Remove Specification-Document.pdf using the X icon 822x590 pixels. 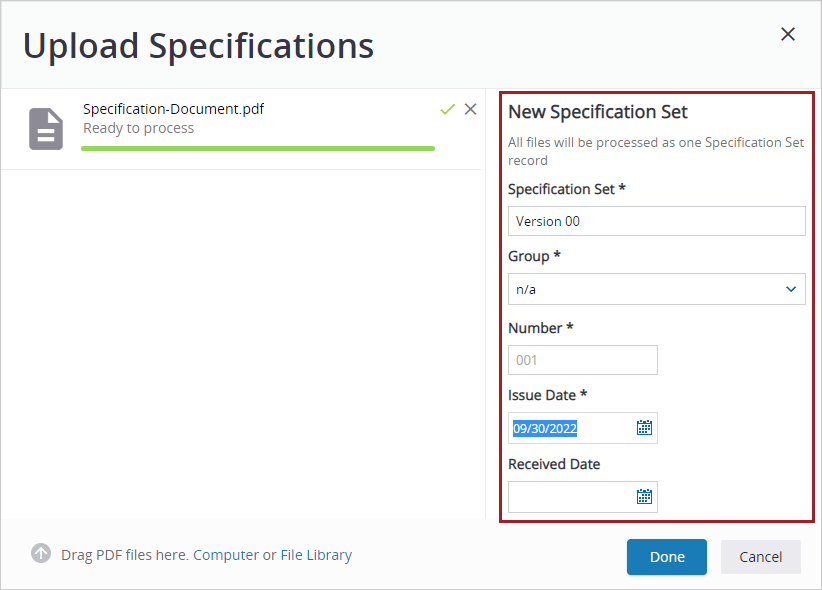point(470,109)
